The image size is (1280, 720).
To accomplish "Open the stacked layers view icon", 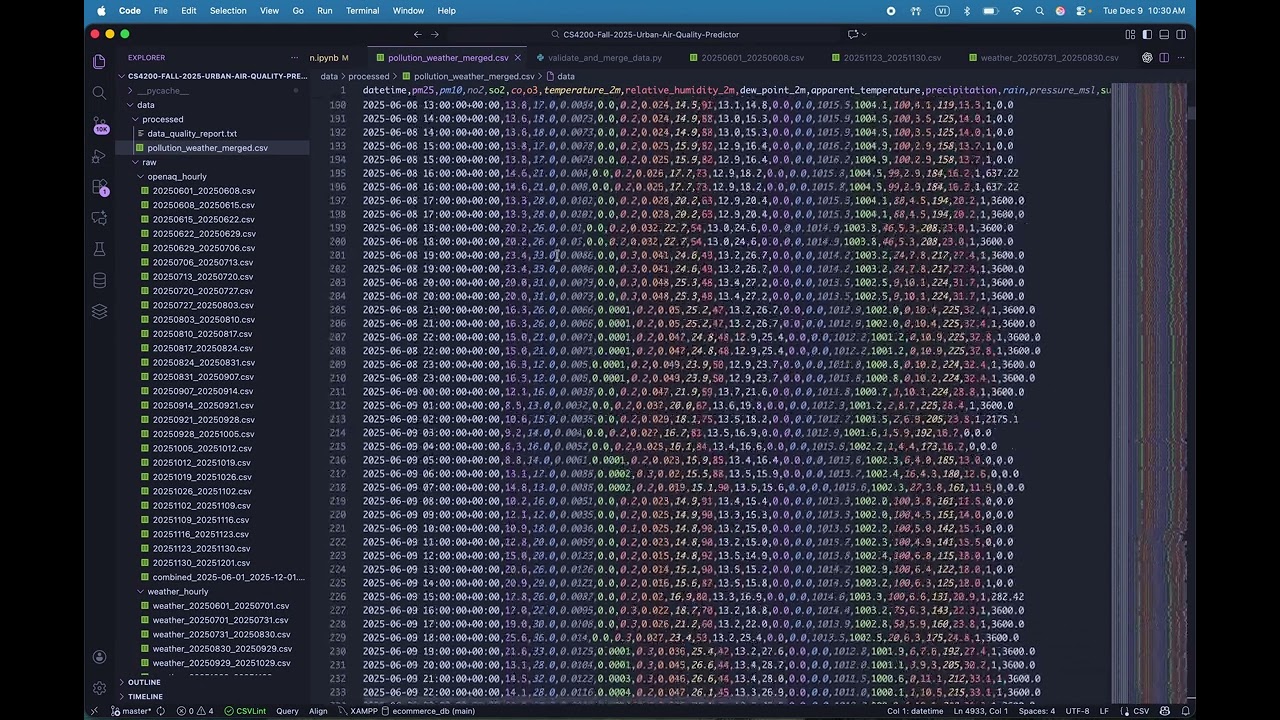I will coord(99,311).
